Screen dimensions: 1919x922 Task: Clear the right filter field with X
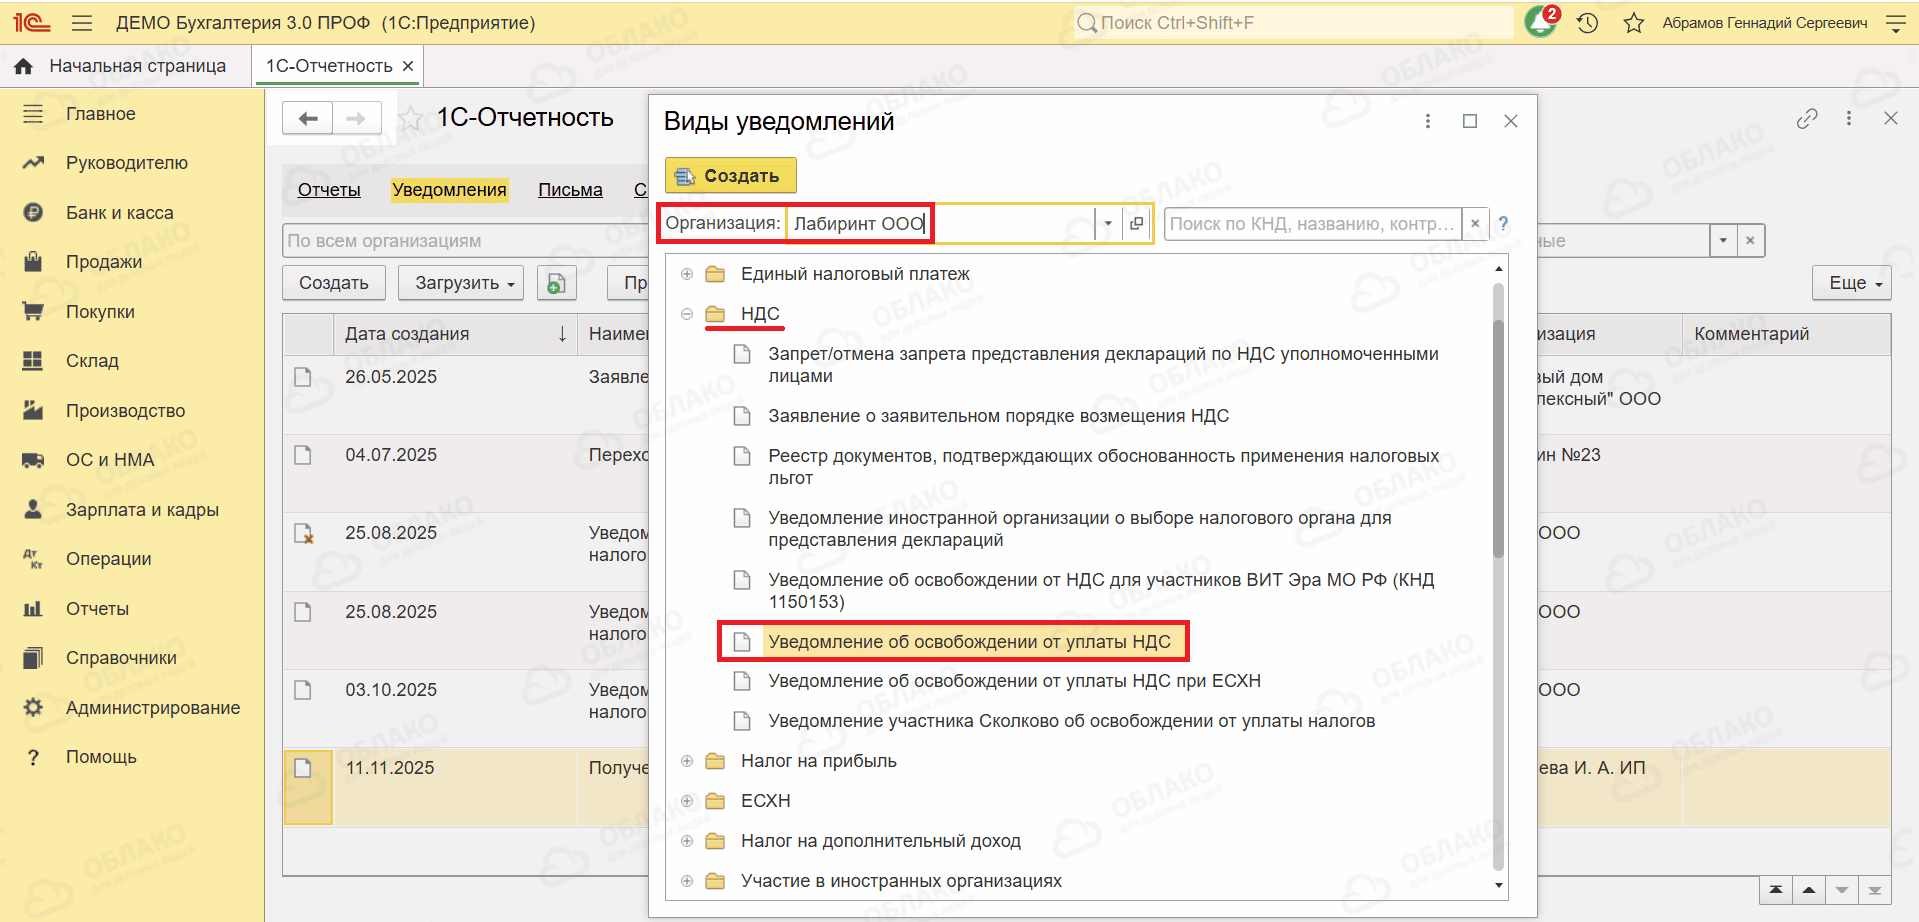1750,241
